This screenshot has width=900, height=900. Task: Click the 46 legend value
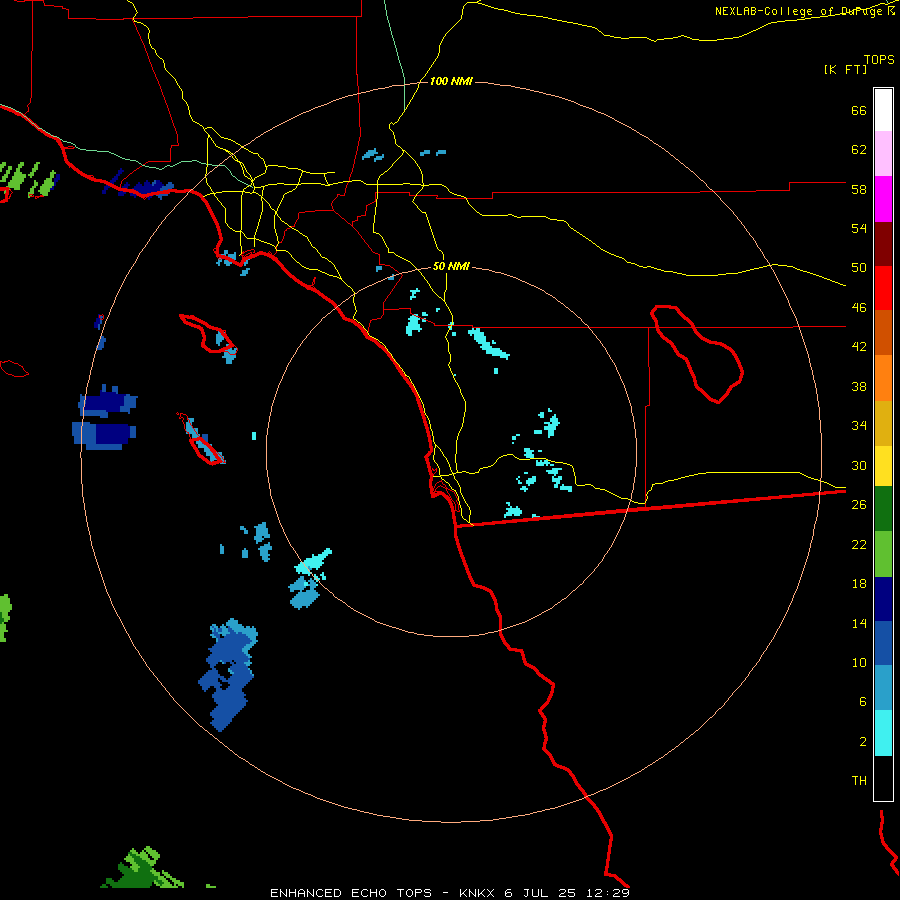tap(859, 308)
